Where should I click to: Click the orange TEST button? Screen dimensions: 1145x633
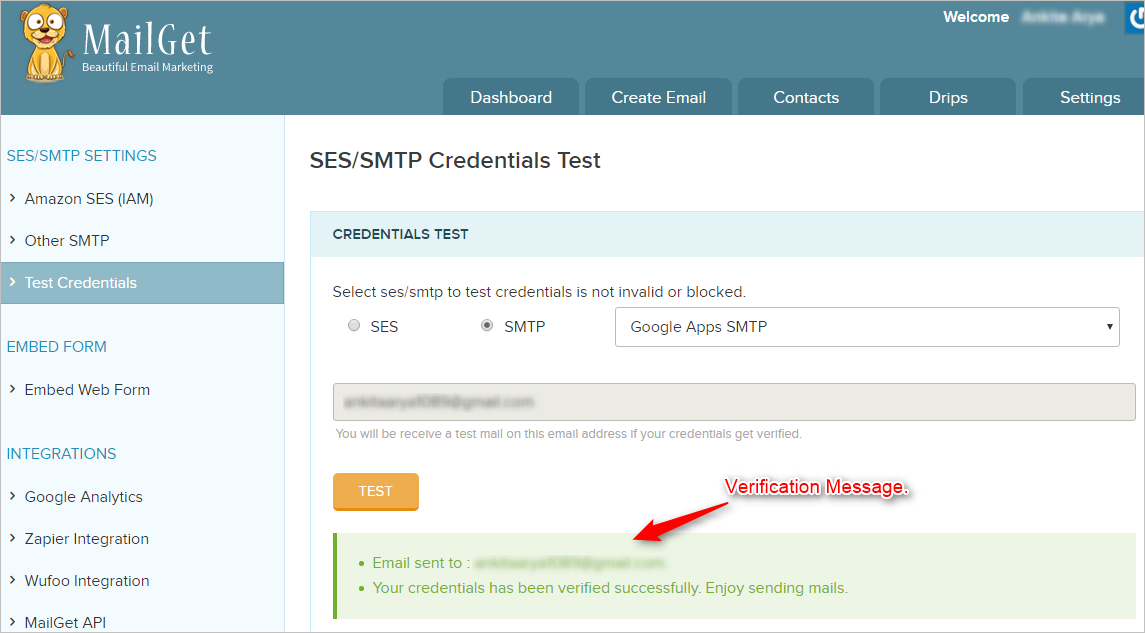click(x=375, y=491)
